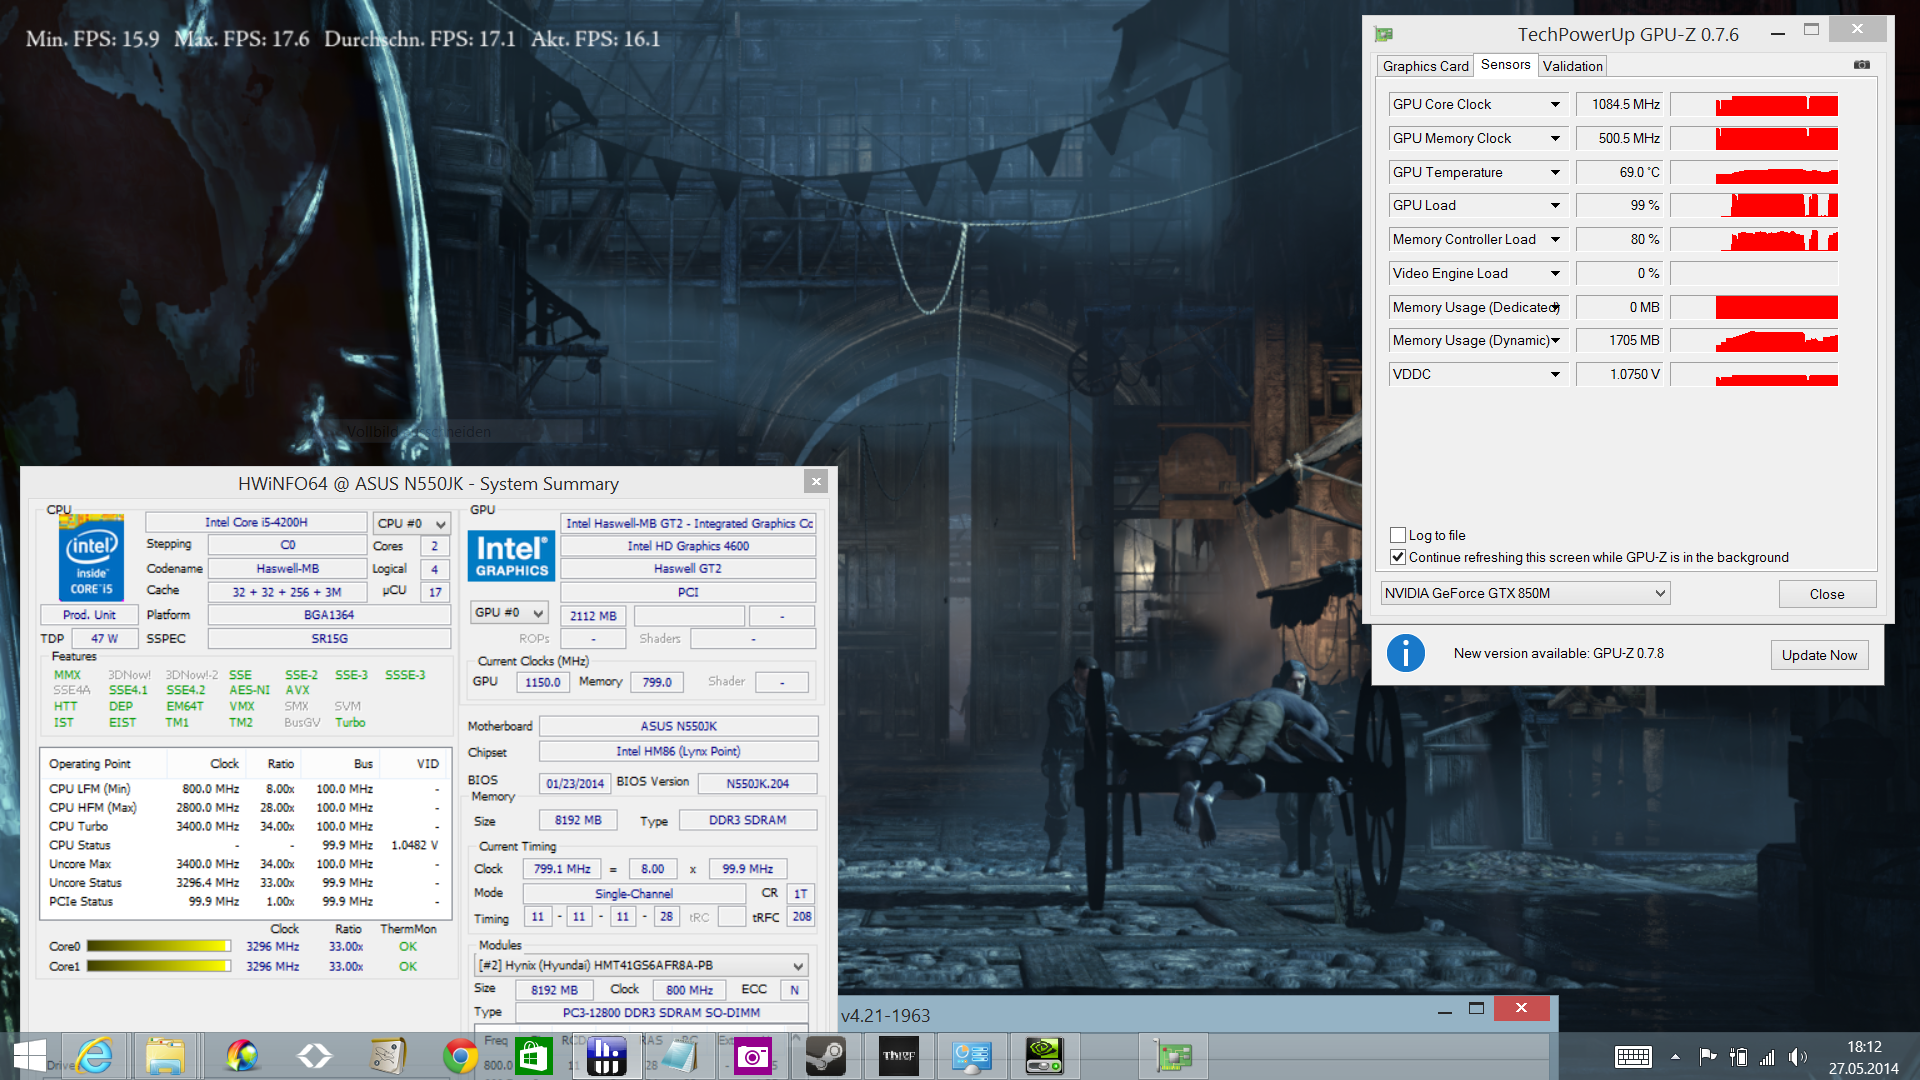Screen dimensions: 1920x1080
Task: Click the Single-Channel memory mode field
Action: (634, 893)
